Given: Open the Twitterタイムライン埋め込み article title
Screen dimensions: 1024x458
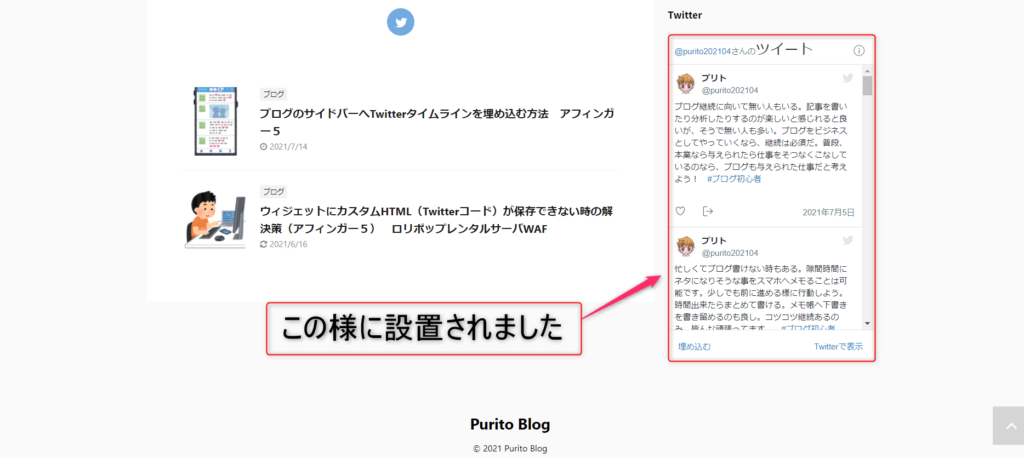Looking at the screenshot, I should tap(436, 122).
